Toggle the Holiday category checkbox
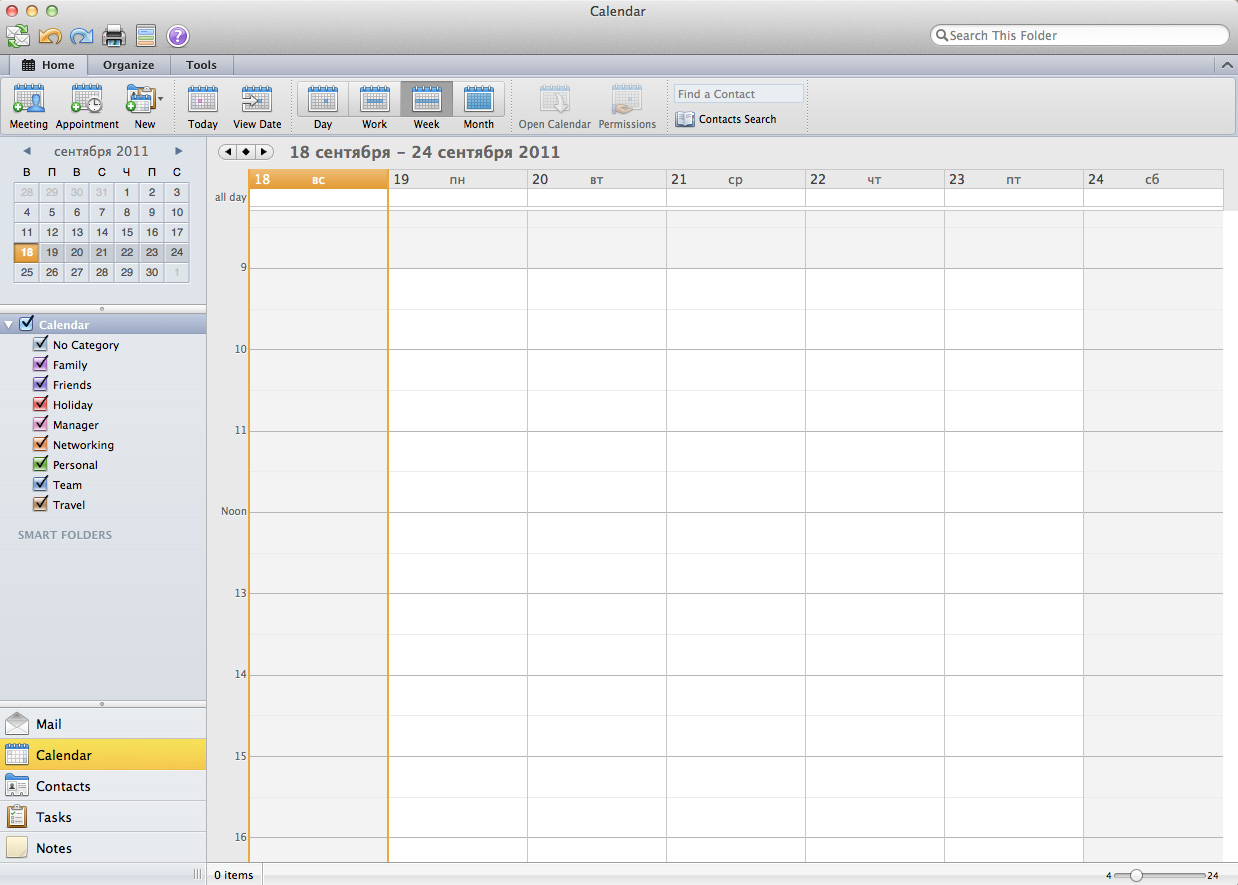The height and width of the screenshot is (885, 1238). click(41, 404)
